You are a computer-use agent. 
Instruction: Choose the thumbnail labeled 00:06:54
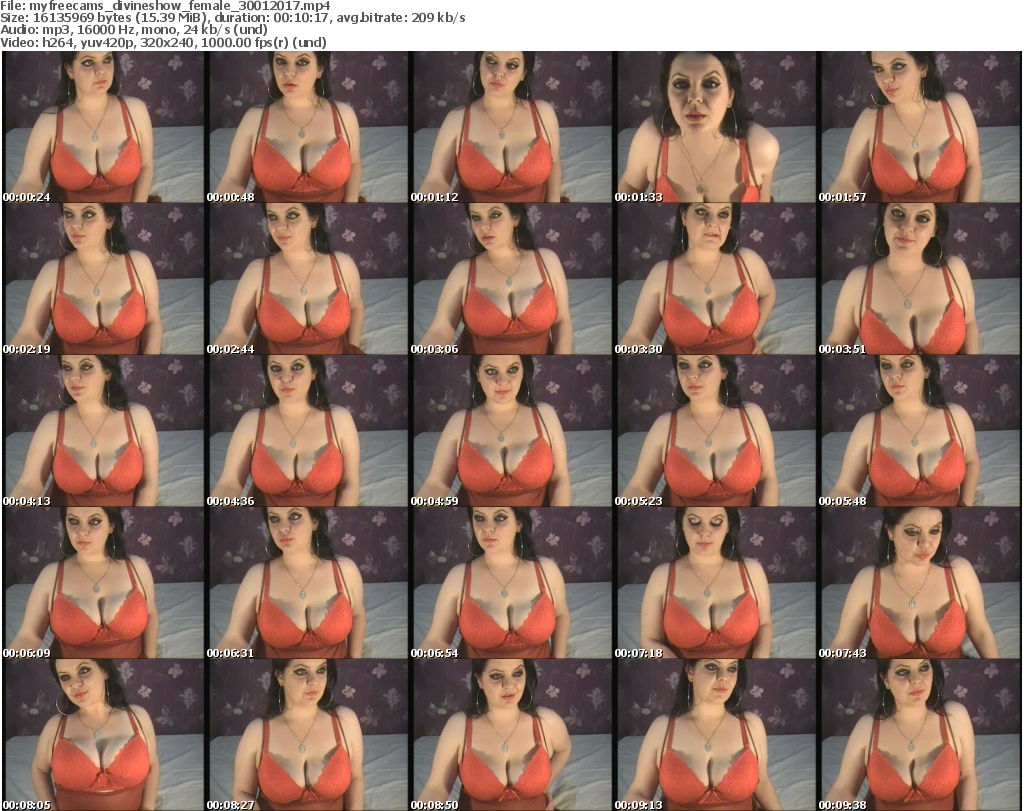pyautogui.click(x=511, y=583)
